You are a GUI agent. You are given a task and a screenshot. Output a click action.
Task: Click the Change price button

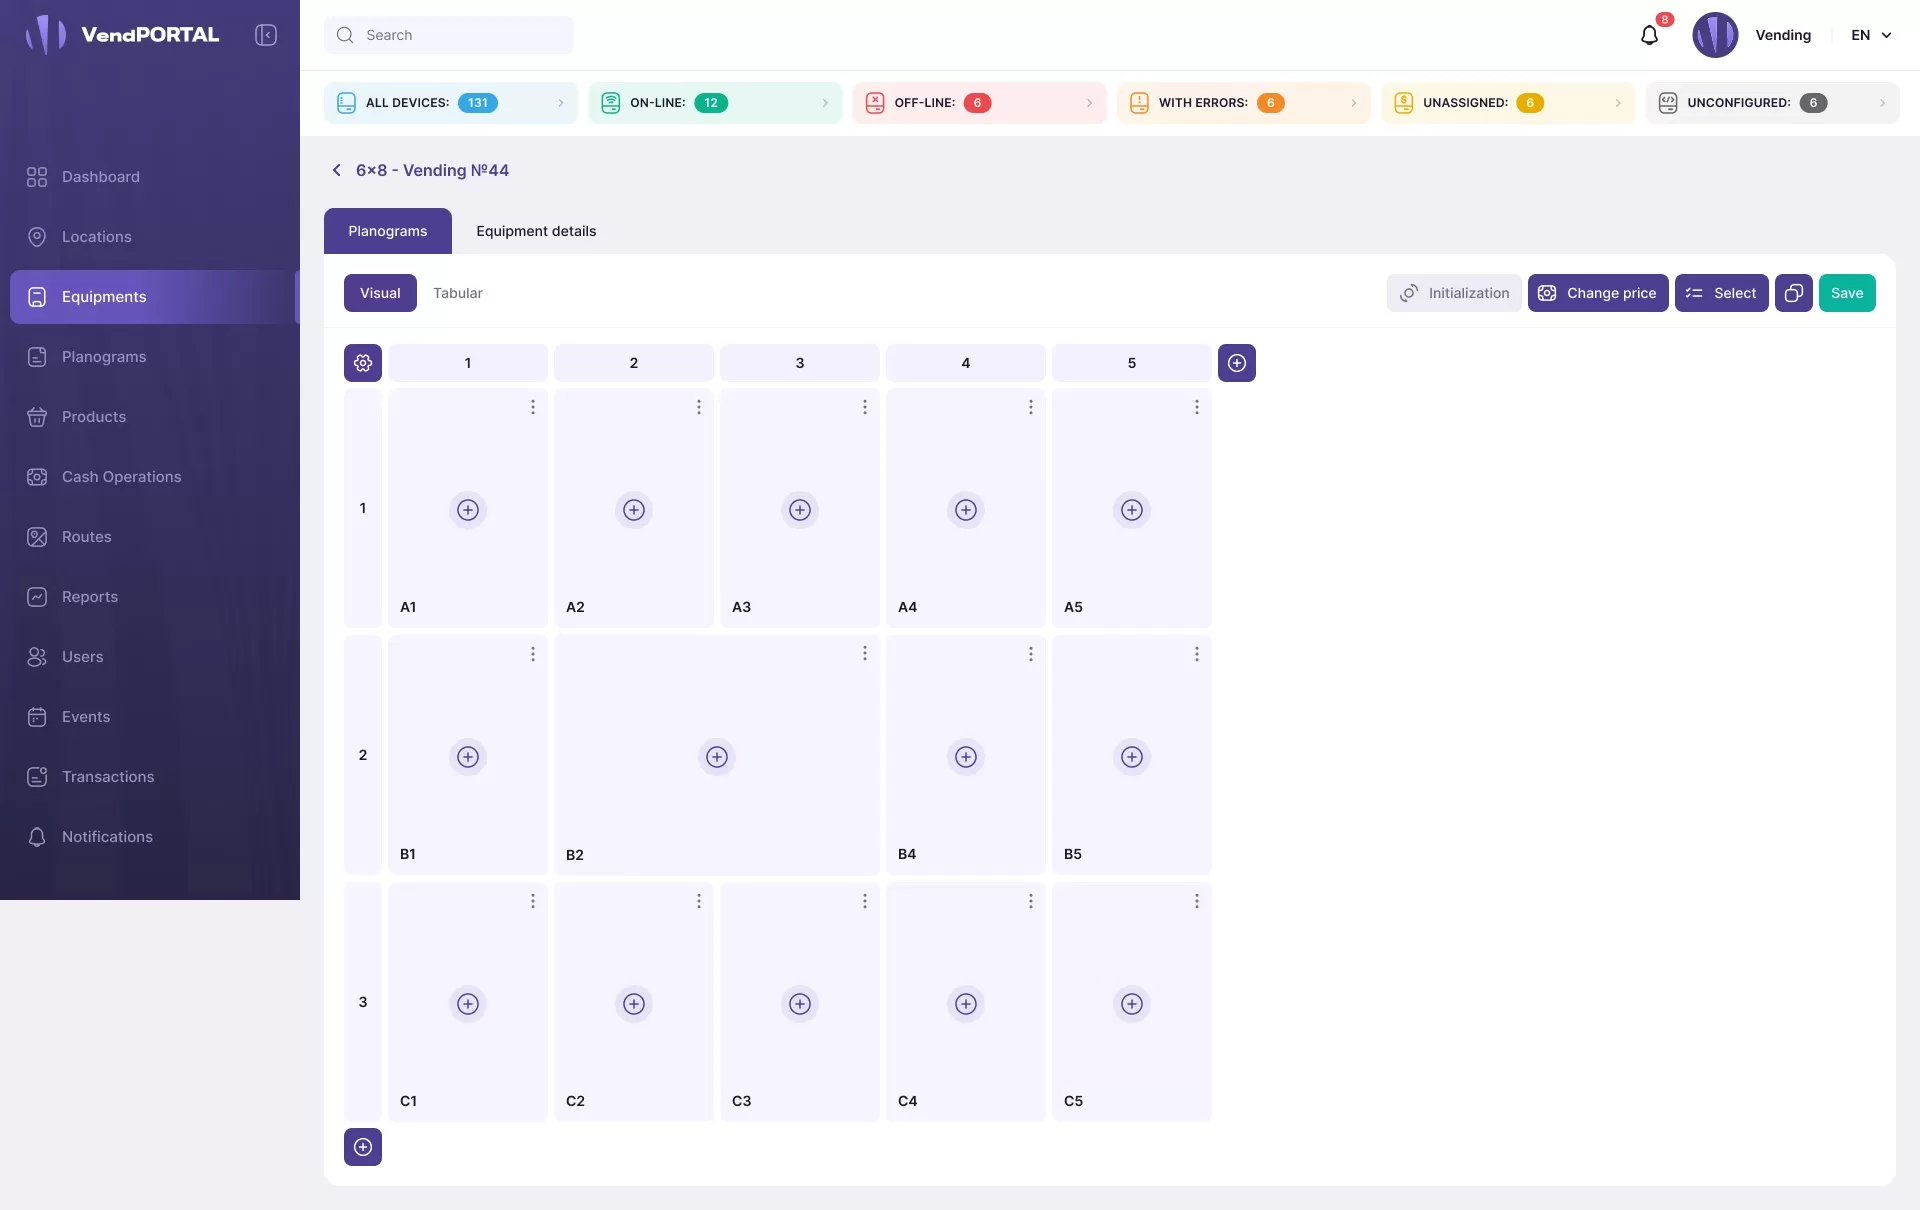click(1597, 293)
